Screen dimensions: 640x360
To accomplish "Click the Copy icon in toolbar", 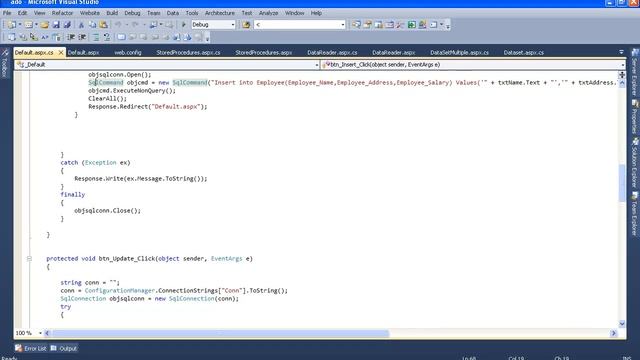I will [x=92, y=25].
